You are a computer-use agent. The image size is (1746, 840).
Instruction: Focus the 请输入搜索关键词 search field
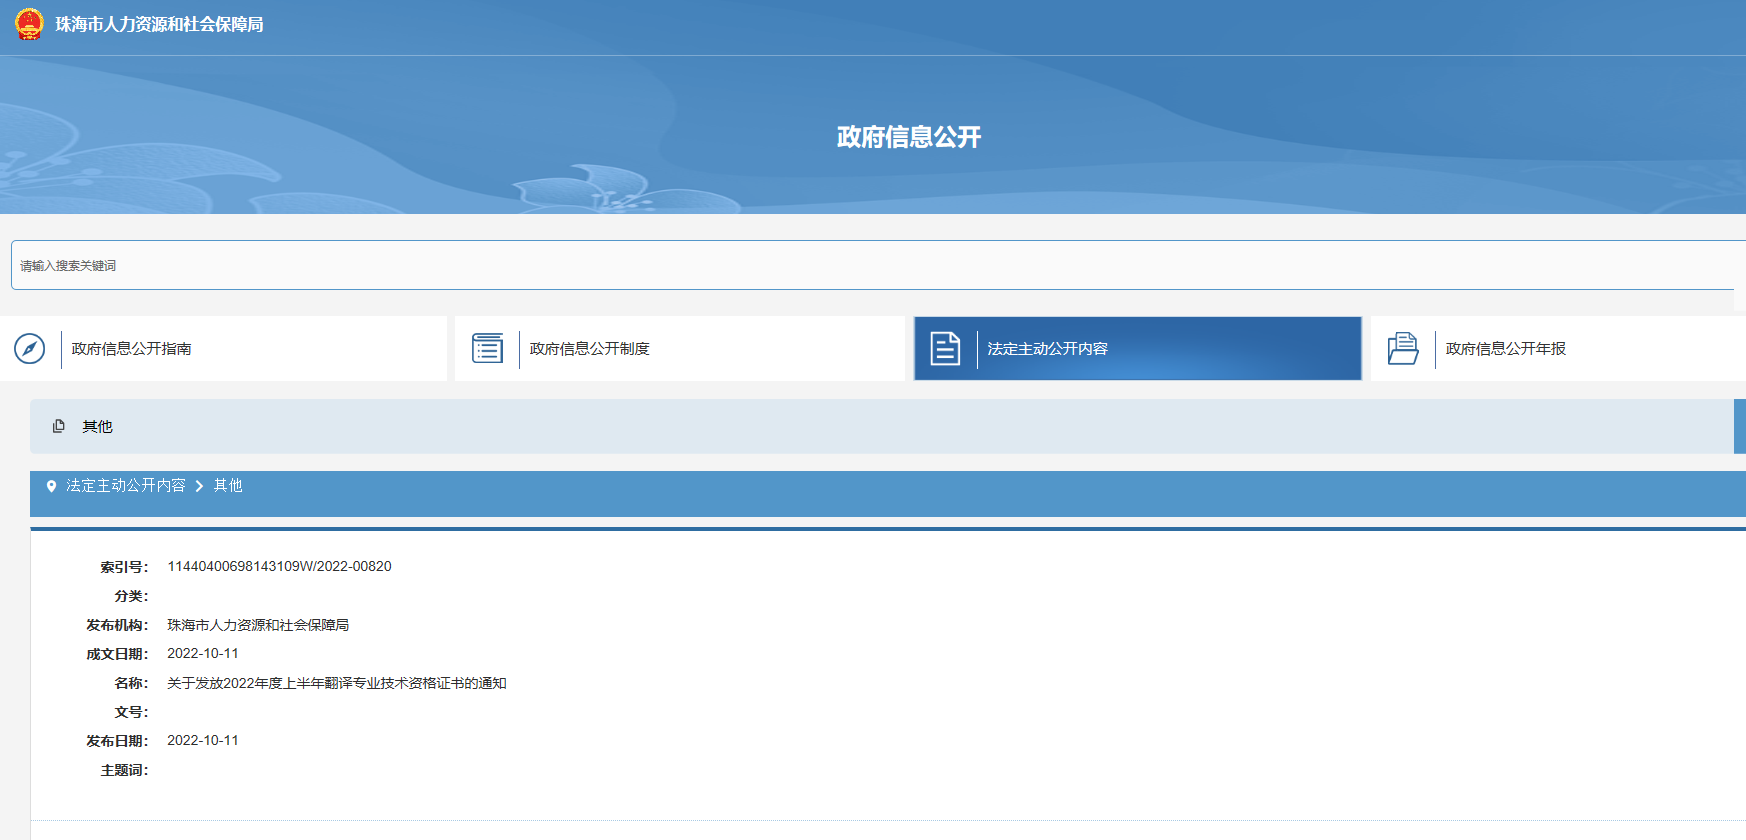point(872,265)
